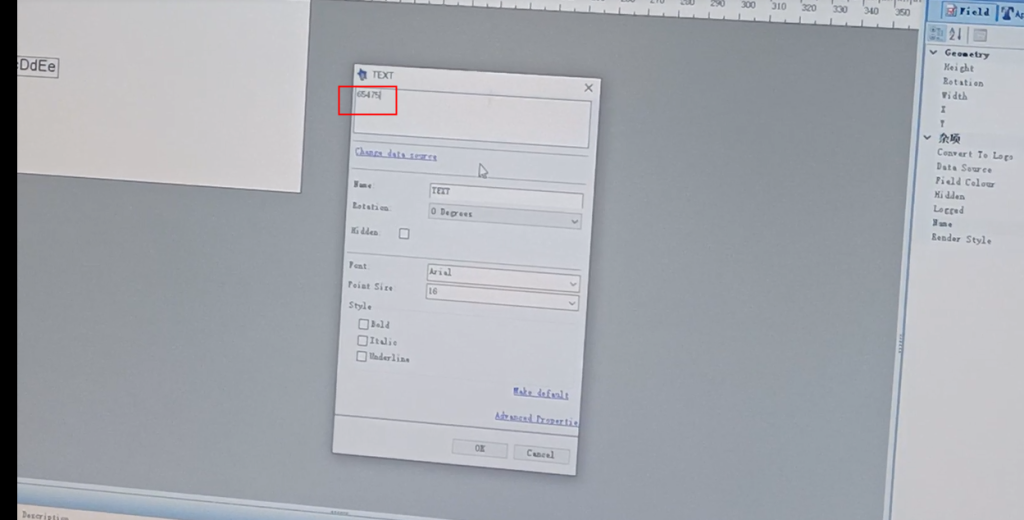The image size is (1024, 520).
Task: Open the Advanced Properties link
Action: click(x=535, y=418)
